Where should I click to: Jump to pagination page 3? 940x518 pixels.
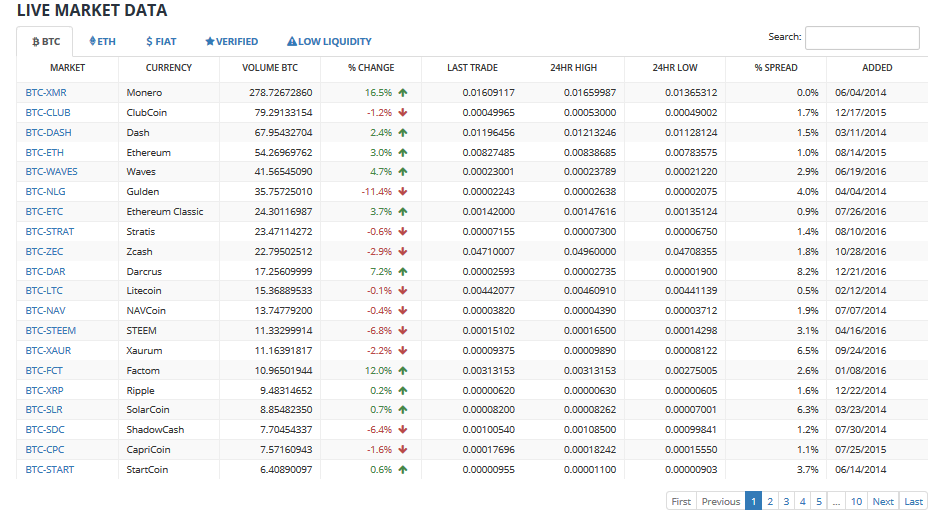[786, 501]
